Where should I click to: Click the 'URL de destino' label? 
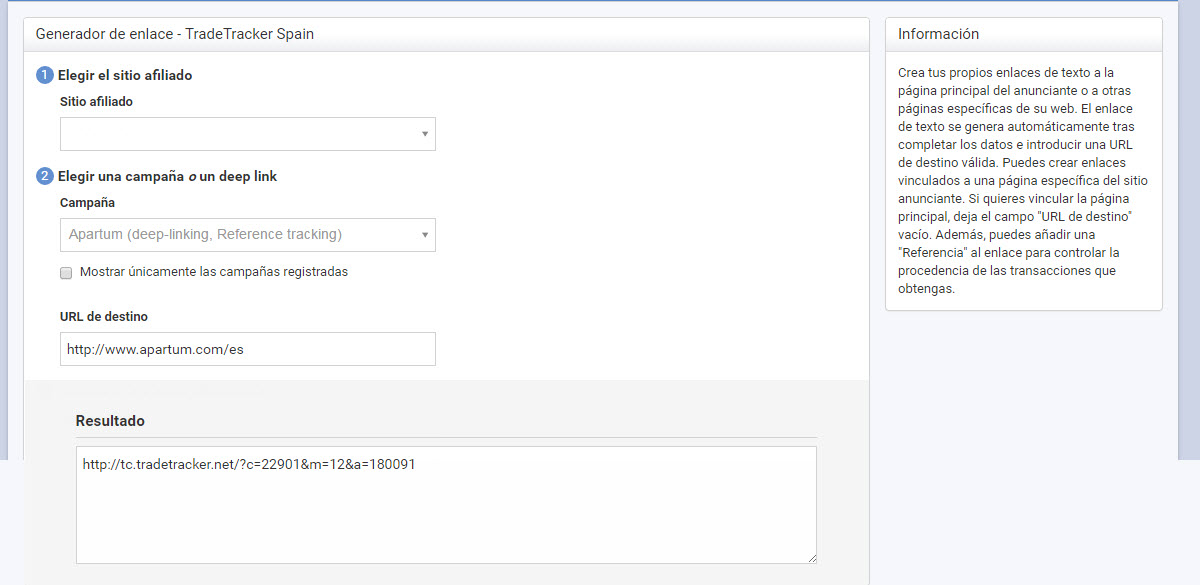pyautogui.click(x=104, y=316)
